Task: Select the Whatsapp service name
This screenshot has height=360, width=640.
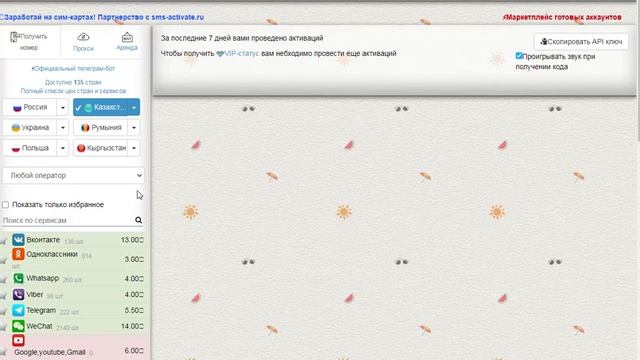Action: pos(42,278)
